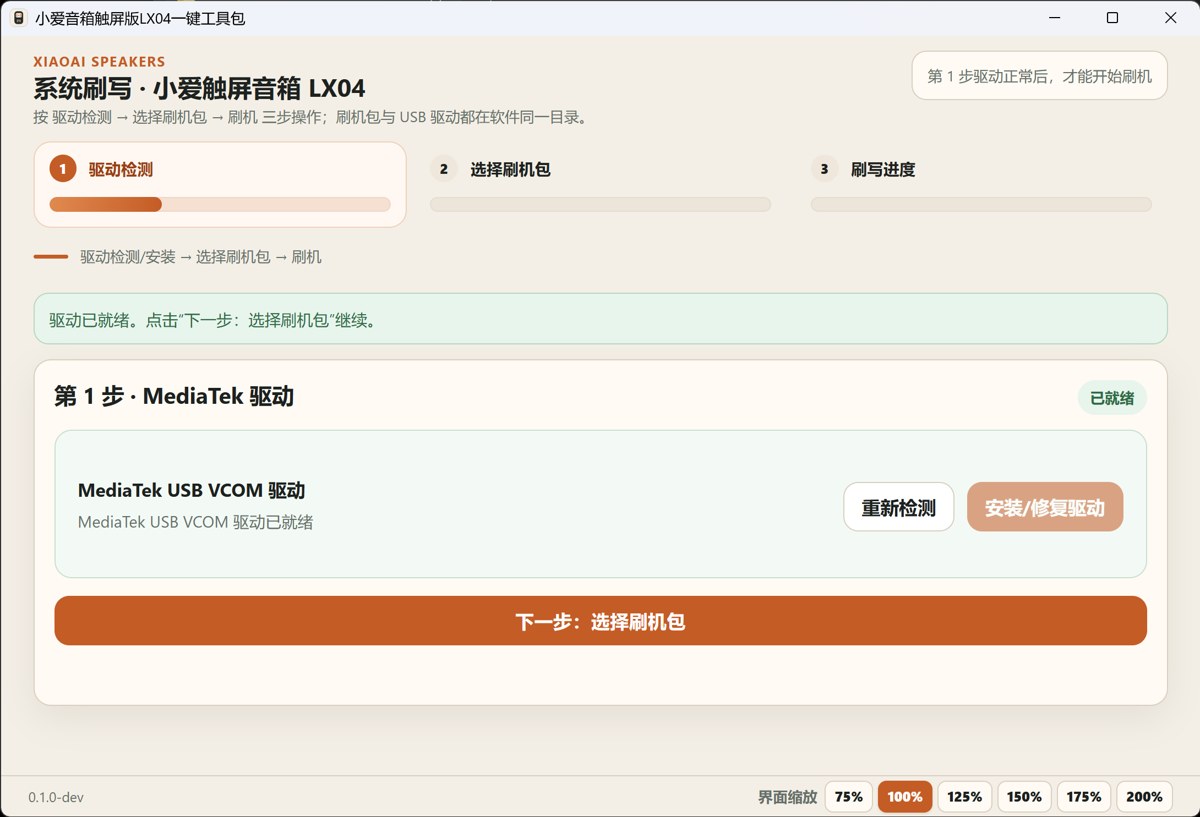The height and width of the screenshot is (817, 1200).
Task: Click the green 驱动已就绪 notification banner
Action: [600, 319]
